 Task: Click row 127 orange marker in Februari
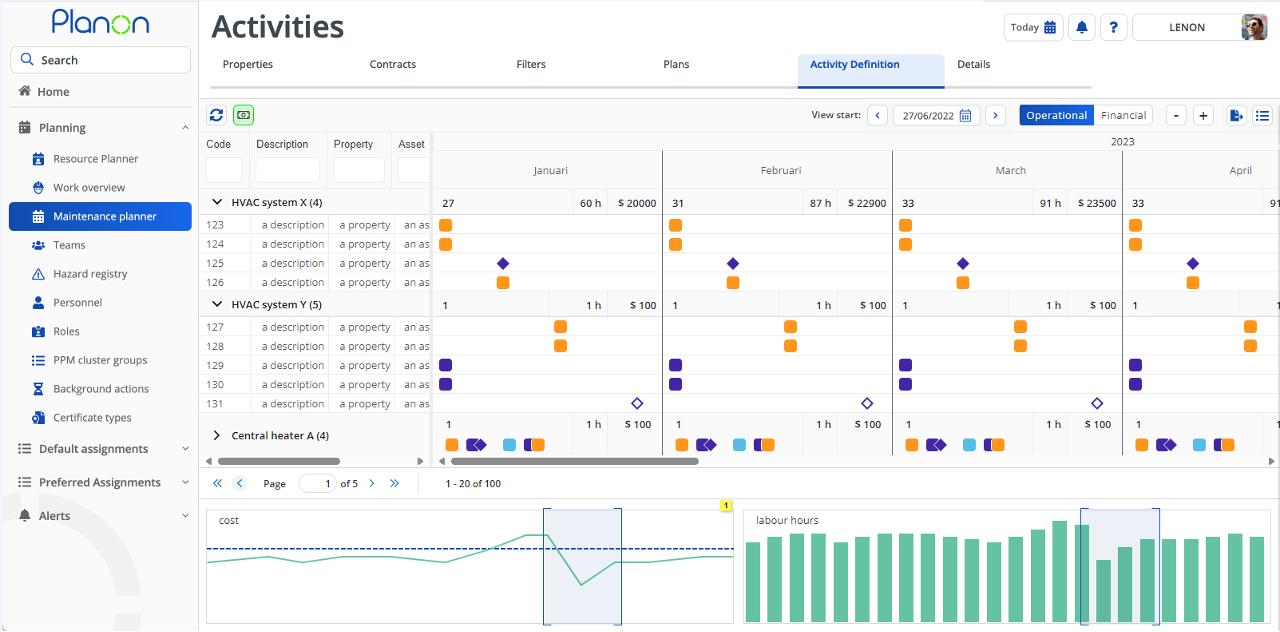[790, 326]
